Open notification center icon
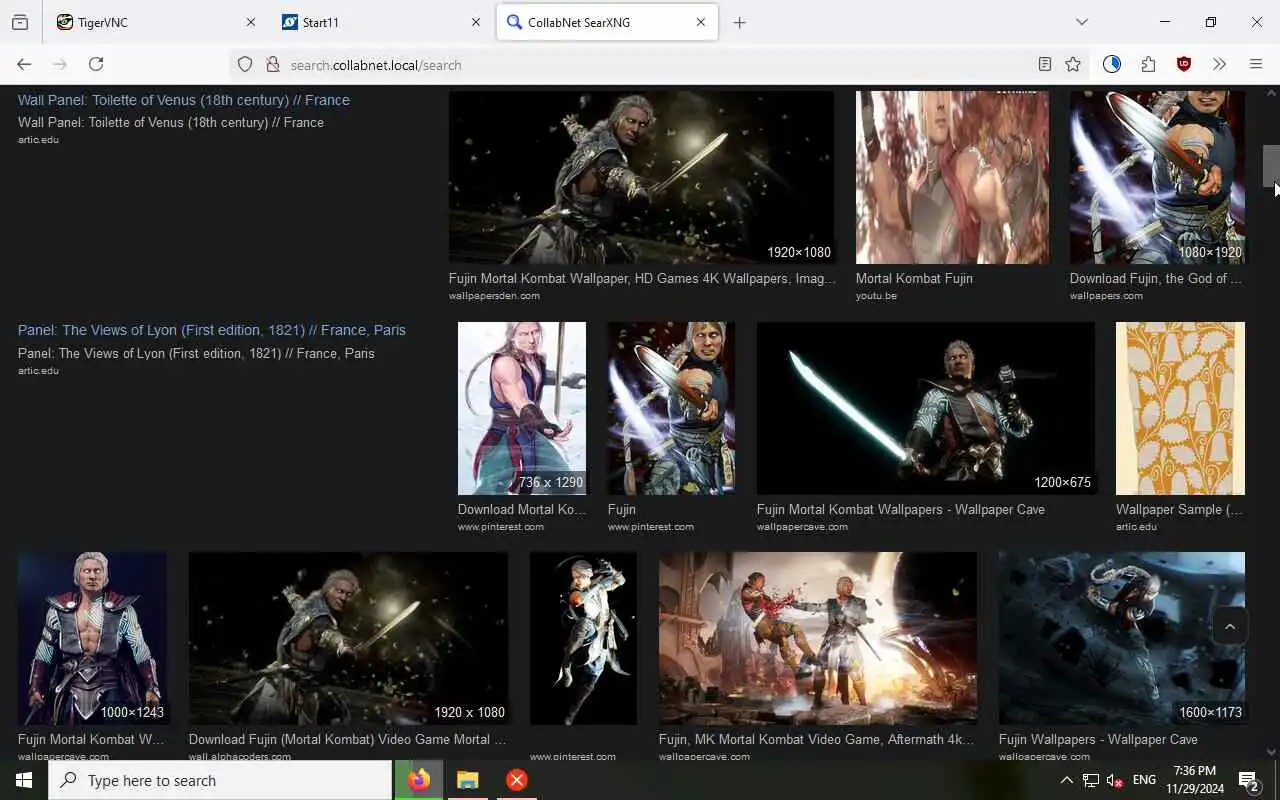1280x800 pixels. pos(1248,780)
